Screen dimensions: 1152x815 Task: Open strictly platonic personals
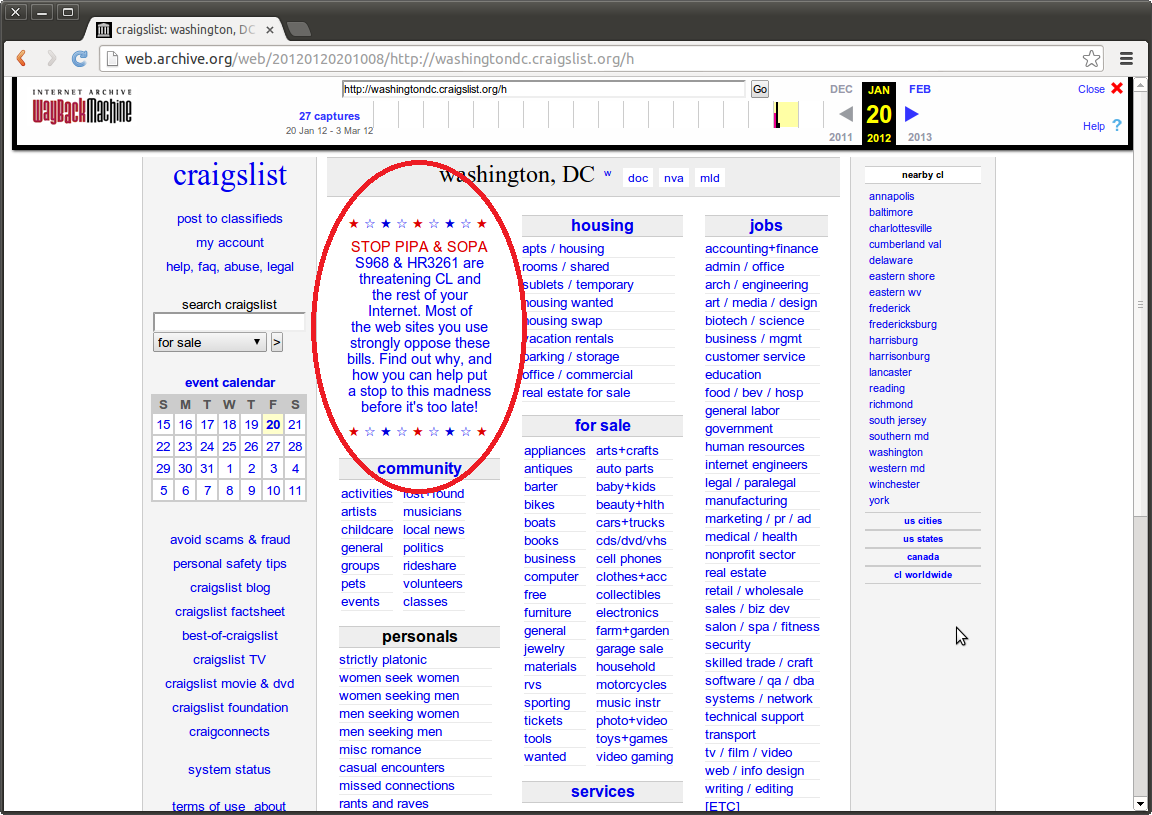coord(383,660)
